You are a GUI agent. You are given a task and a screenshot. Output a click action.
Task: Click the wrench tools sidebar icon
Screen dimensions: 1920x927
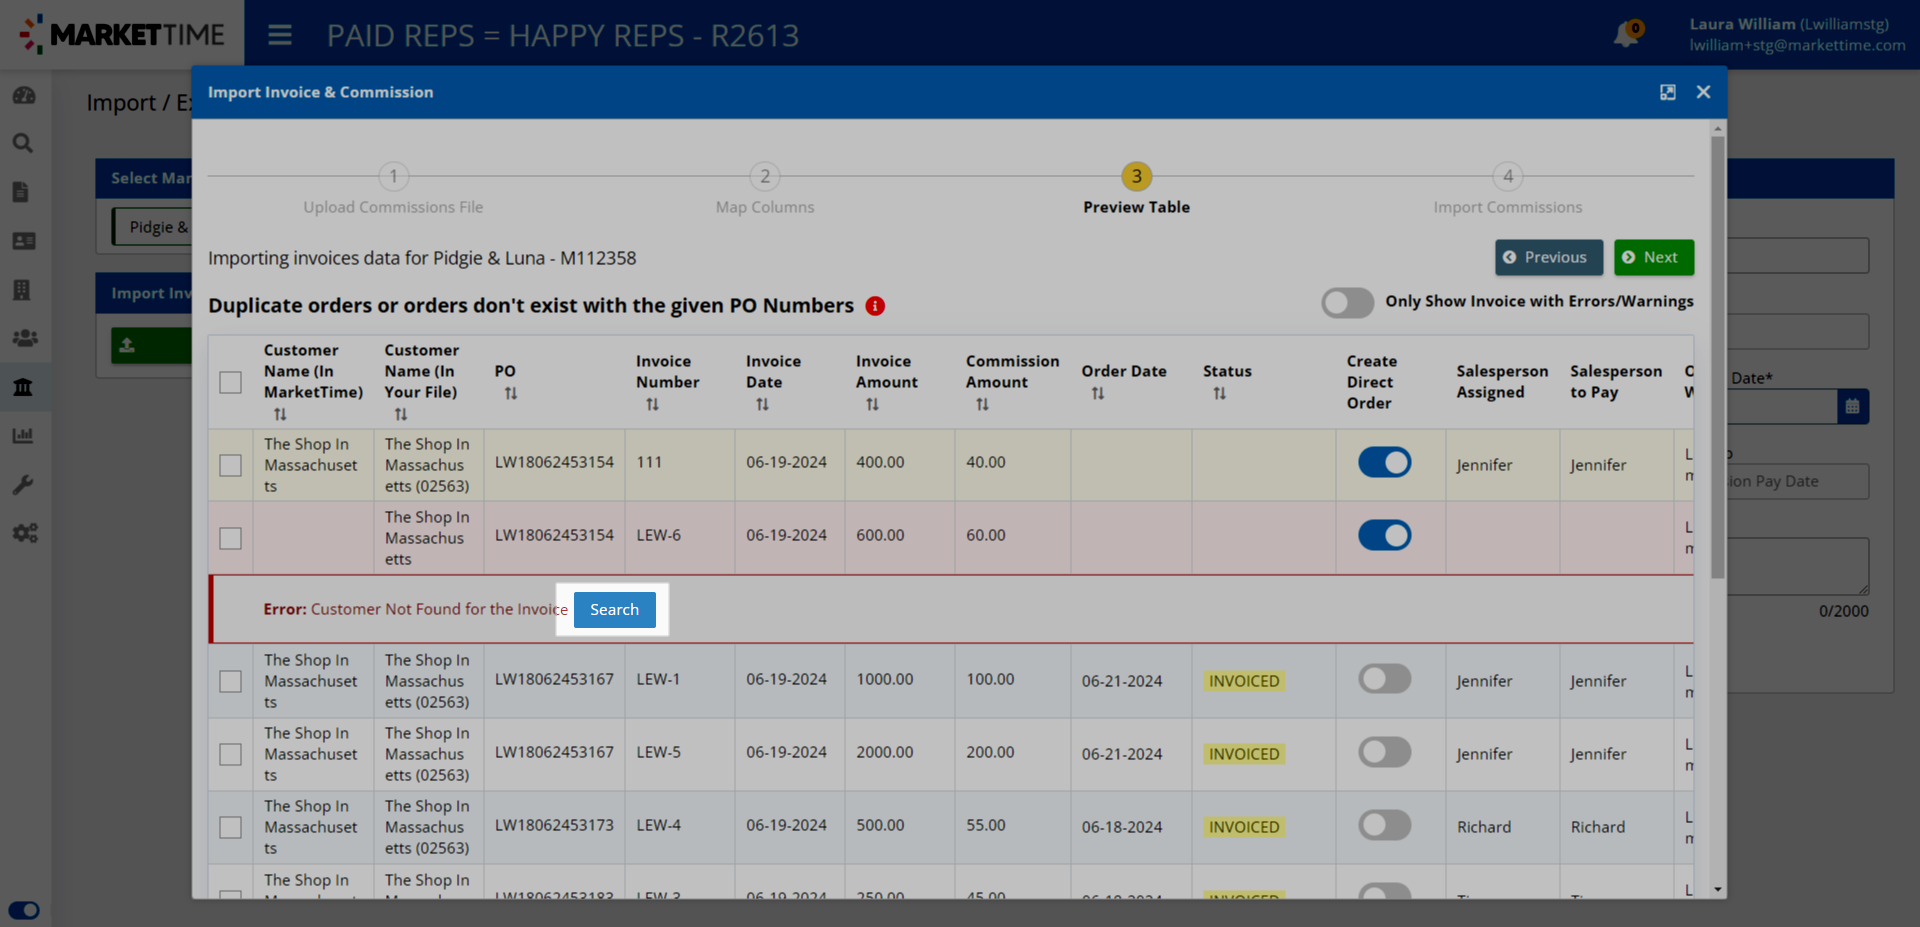point(23,485)
